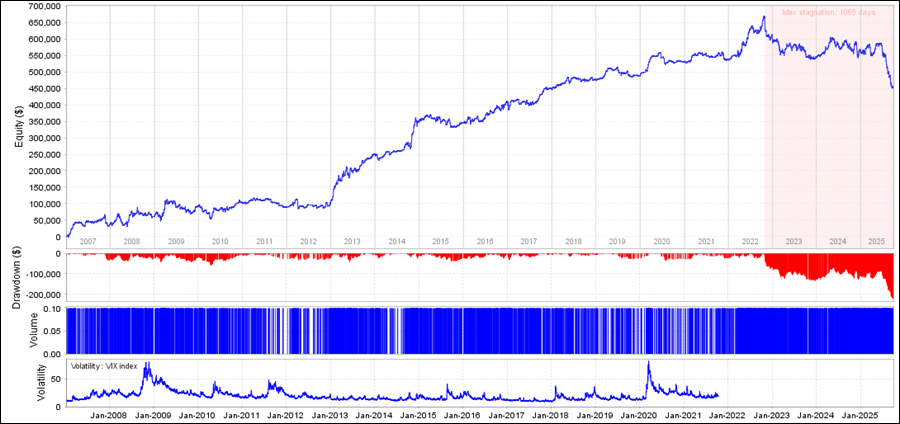Image resolution: width=900 pixels, height=424 pixels.
Task: Click the 2020 VIX spike peak
Action: point(648,362)
